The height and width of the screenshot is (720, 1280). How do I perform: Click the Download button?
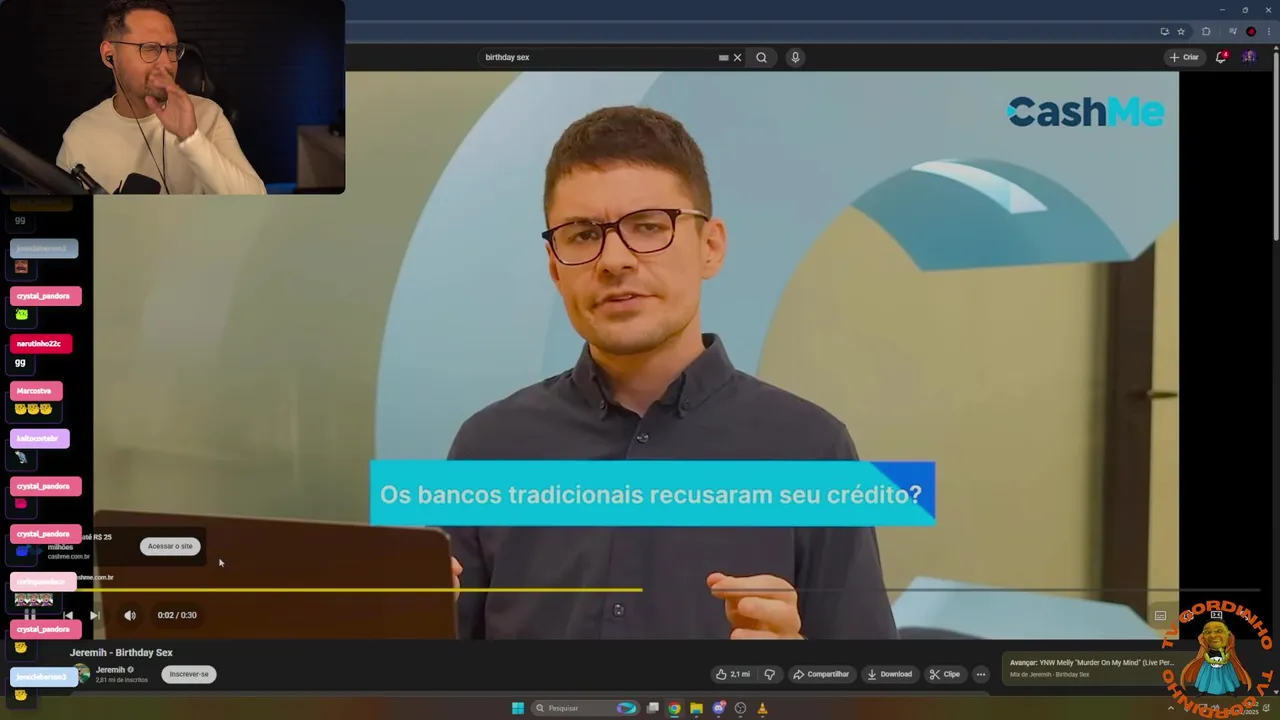tap(889, 674)
